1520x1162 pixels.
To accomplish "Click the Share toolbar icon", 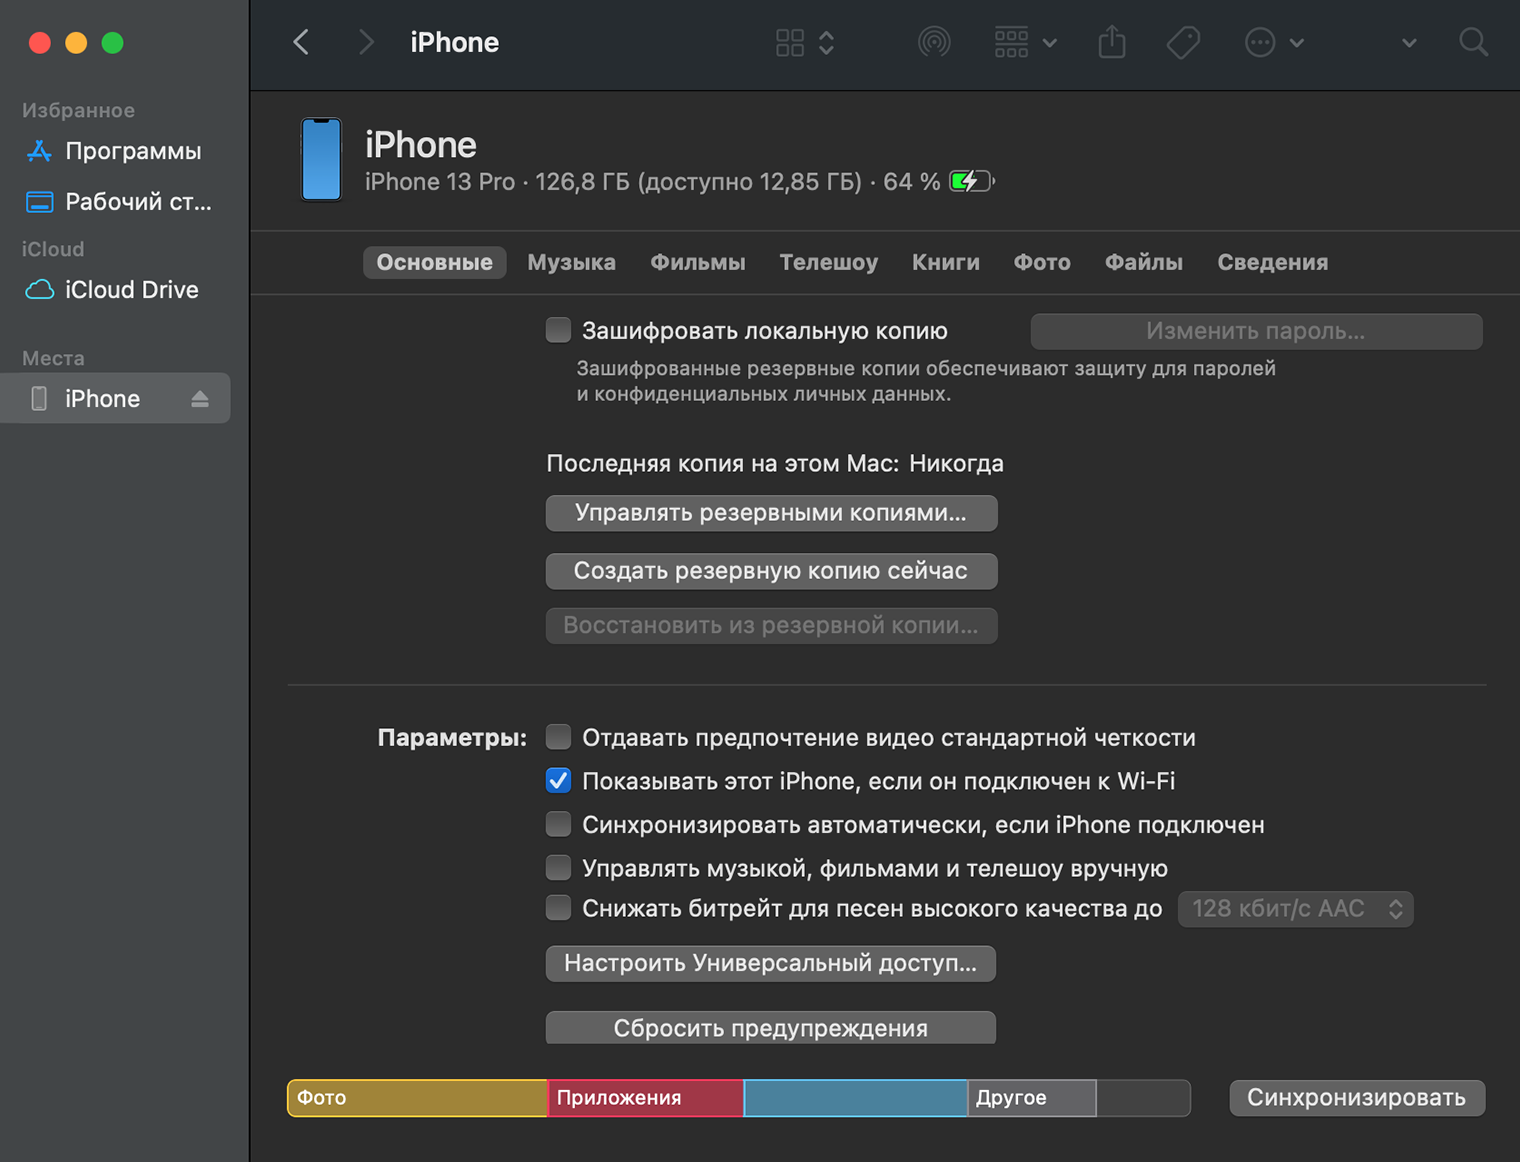I will click(1112, 42).
